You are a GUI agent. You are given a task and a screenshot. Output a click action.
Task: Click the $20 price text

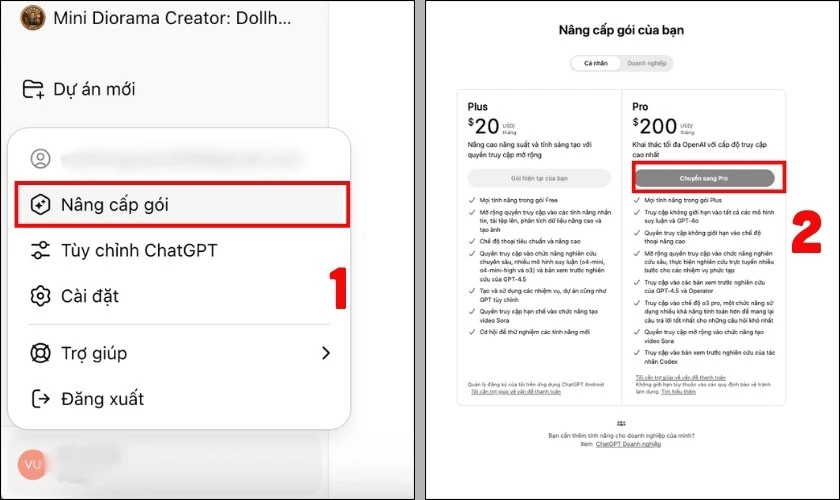tap(484, 126)
